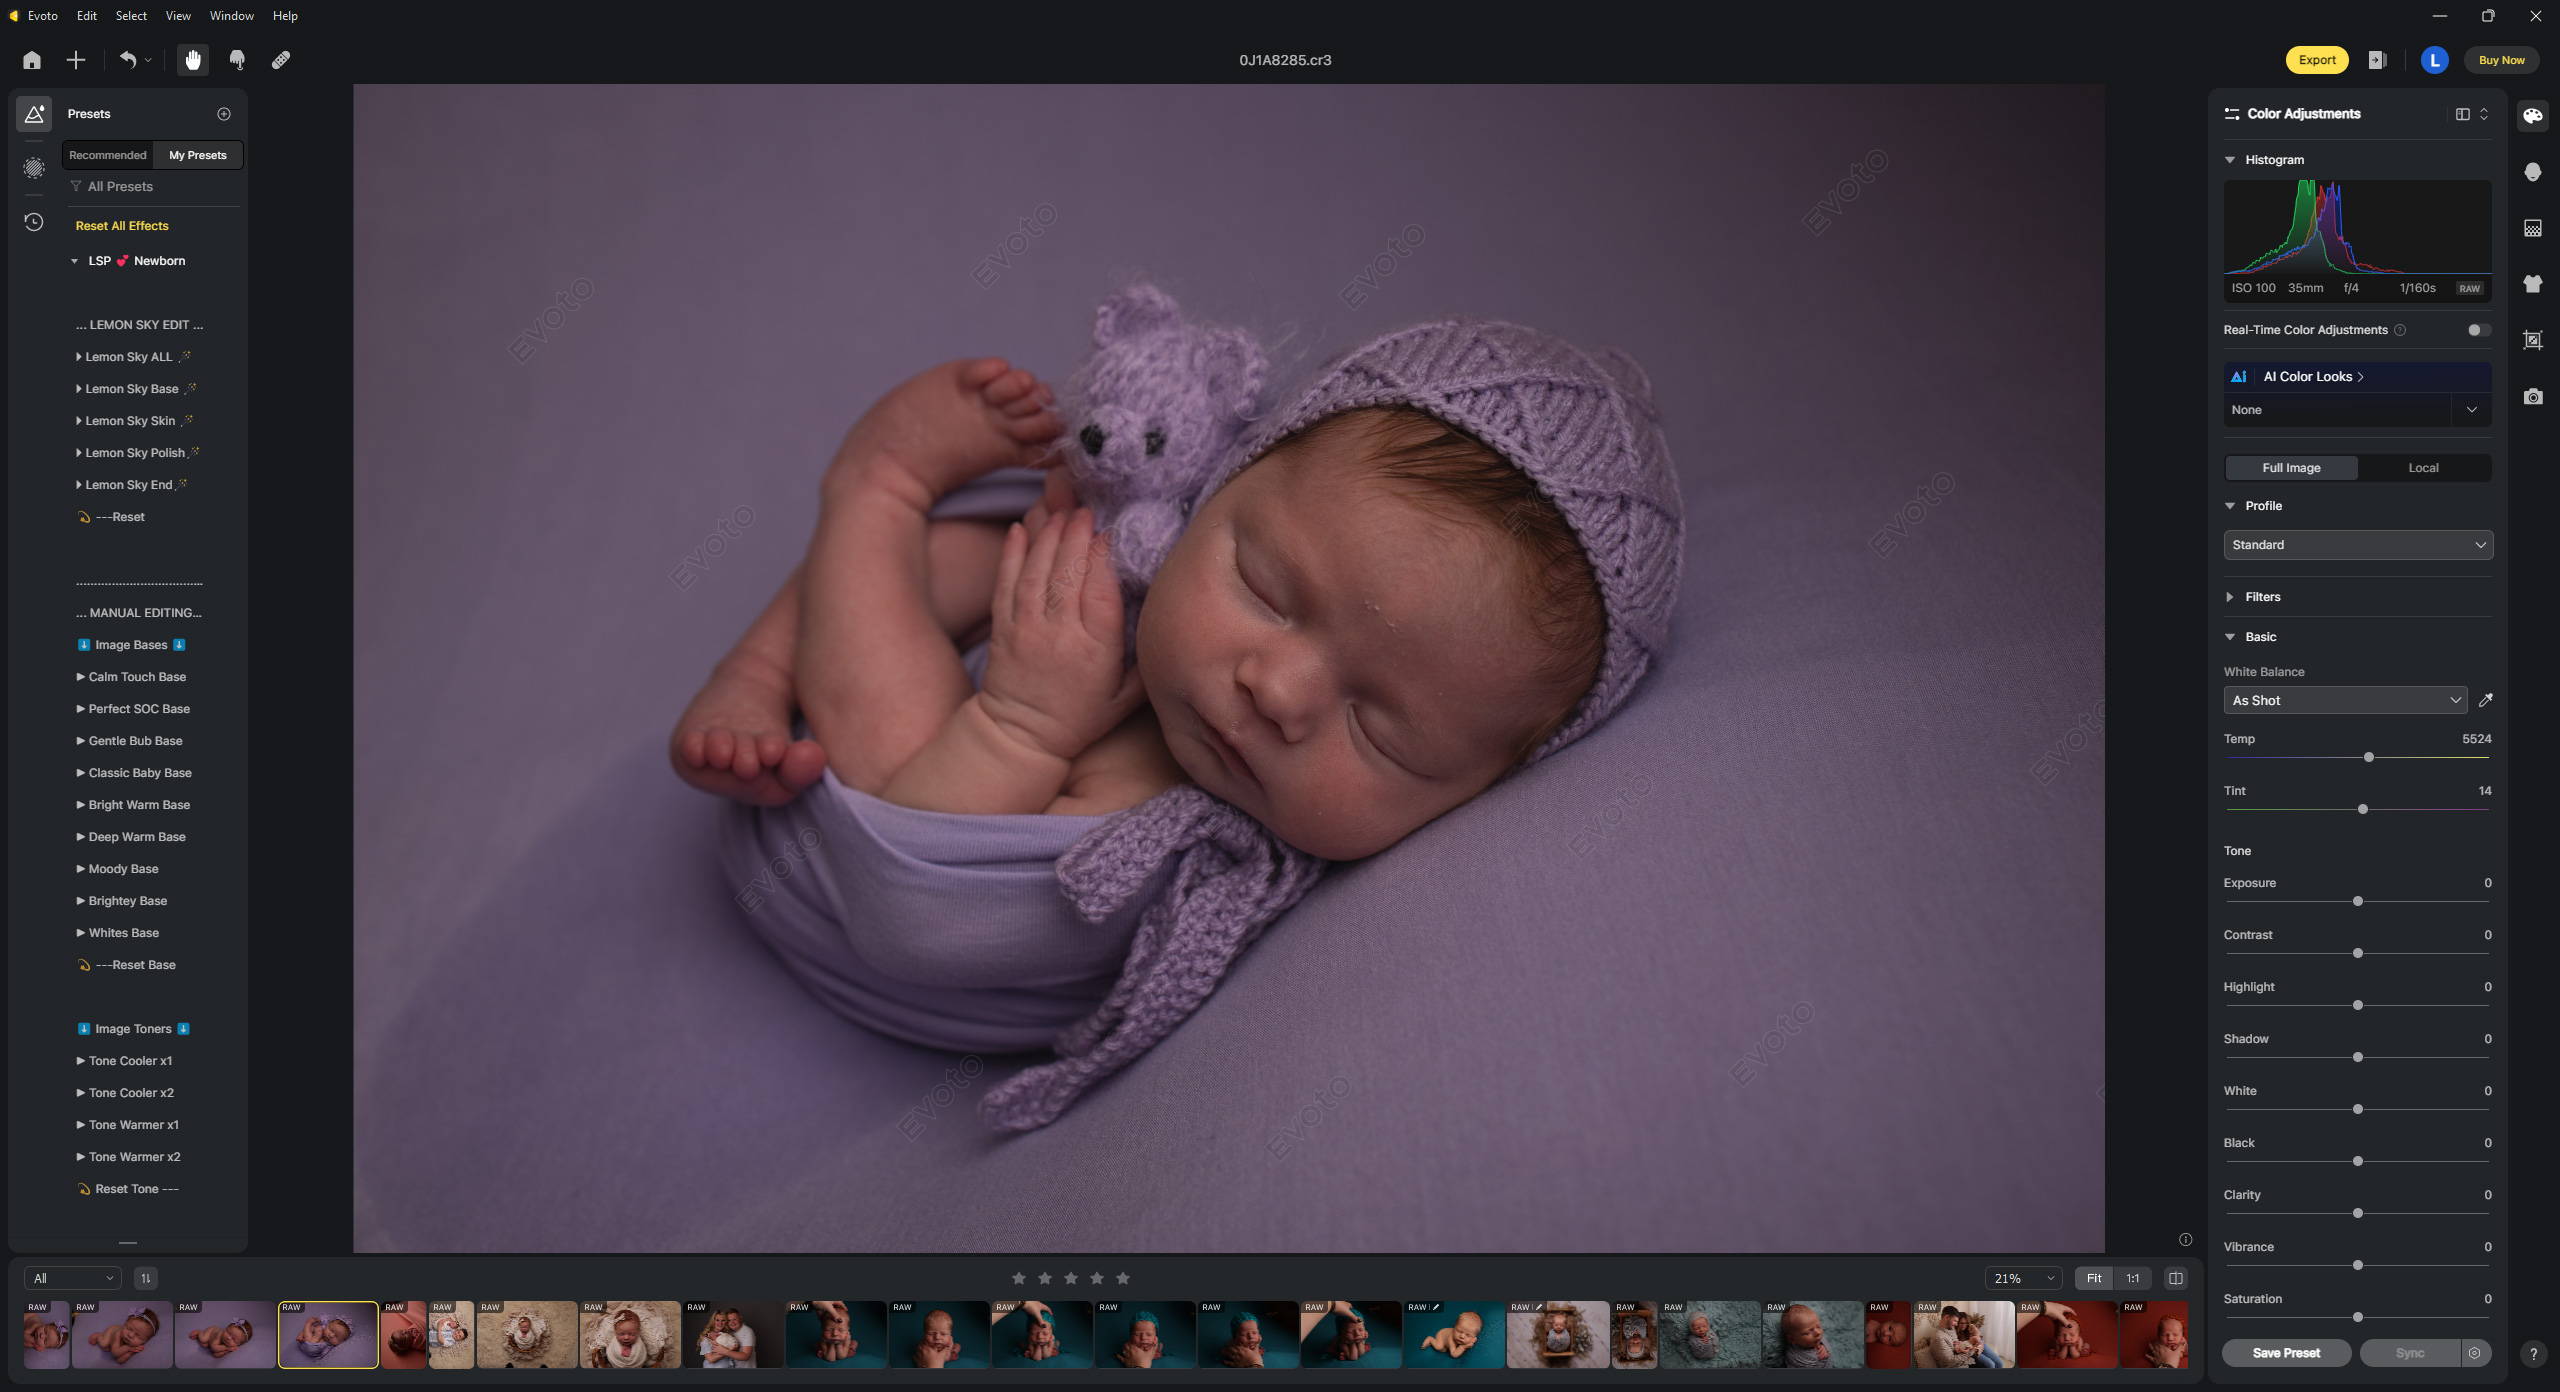Select 1:1 zoom view button
Image resolution: width=2560 pixels, height=1392 pixels.
pos(2132,1278)
